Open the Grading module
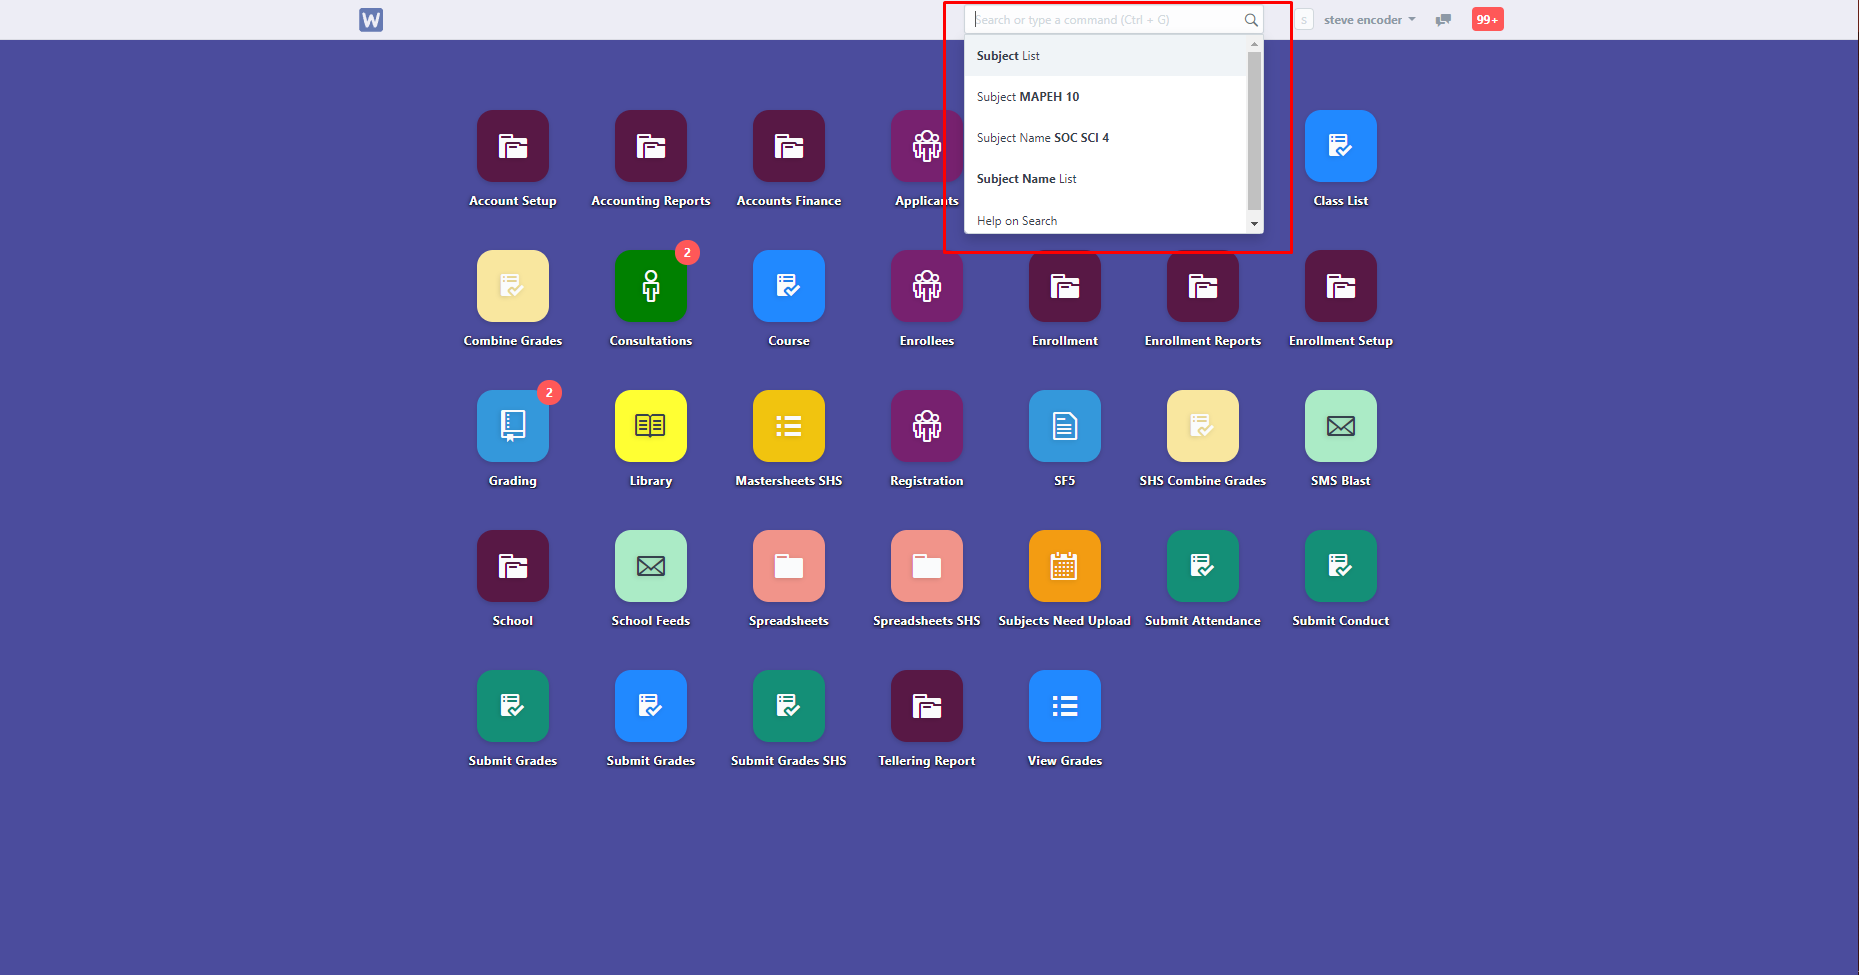Screen dimensions: 1859x975 point(513,426)
